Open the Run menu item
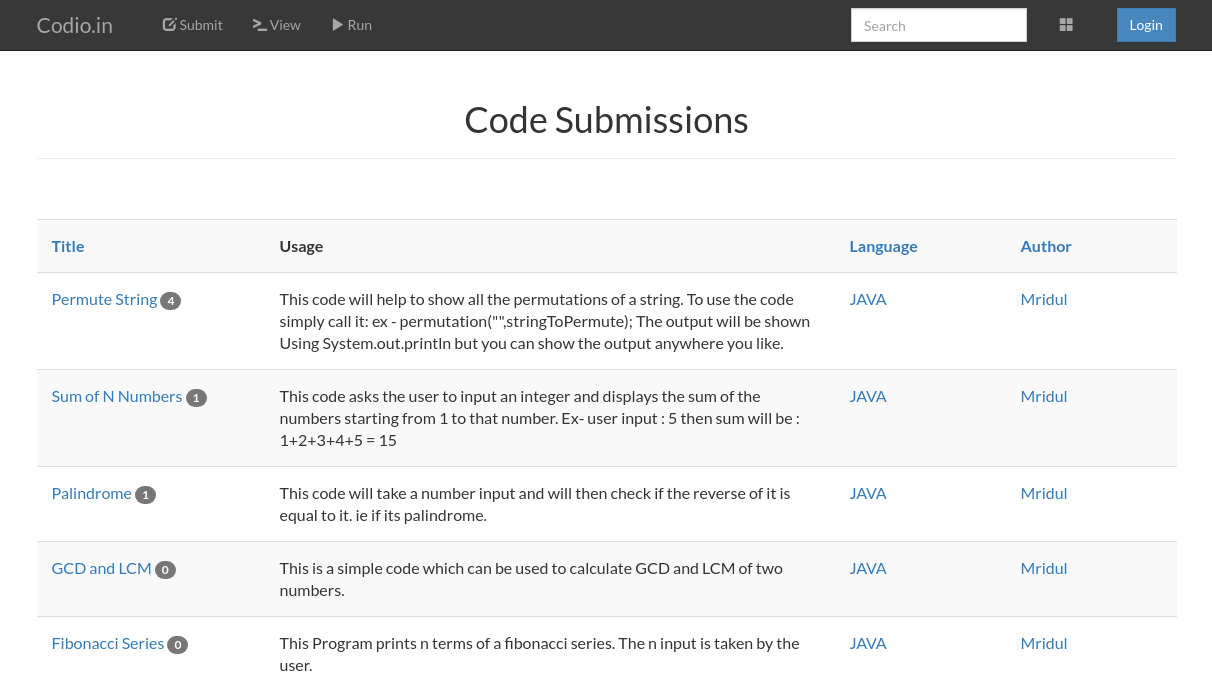Viewport: 1212px width, 677px height. click(352, 25)
